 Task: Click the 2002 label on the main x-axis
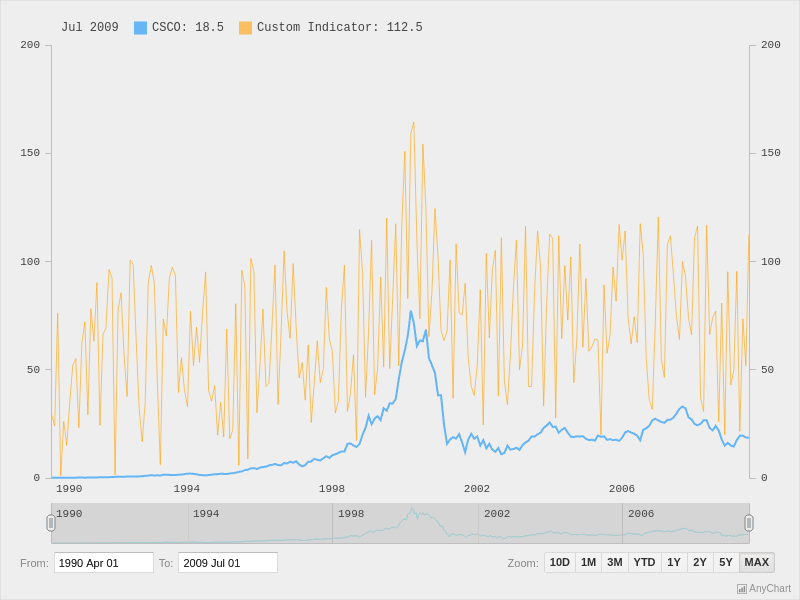coord(477,489)
